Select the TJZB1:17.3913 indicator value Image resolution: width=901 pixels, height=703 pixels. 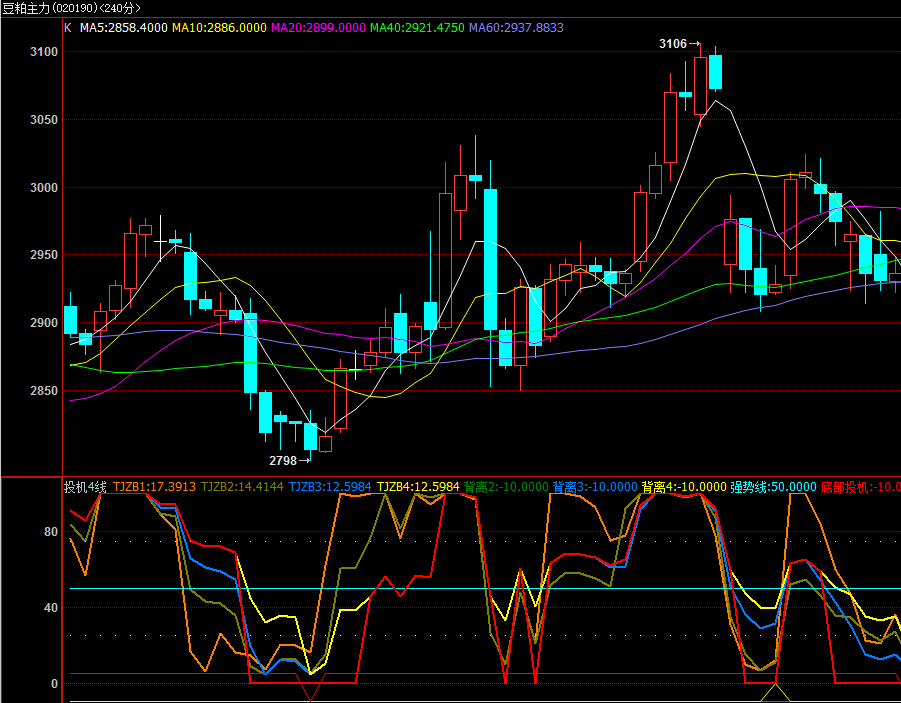tap(154, 487)
